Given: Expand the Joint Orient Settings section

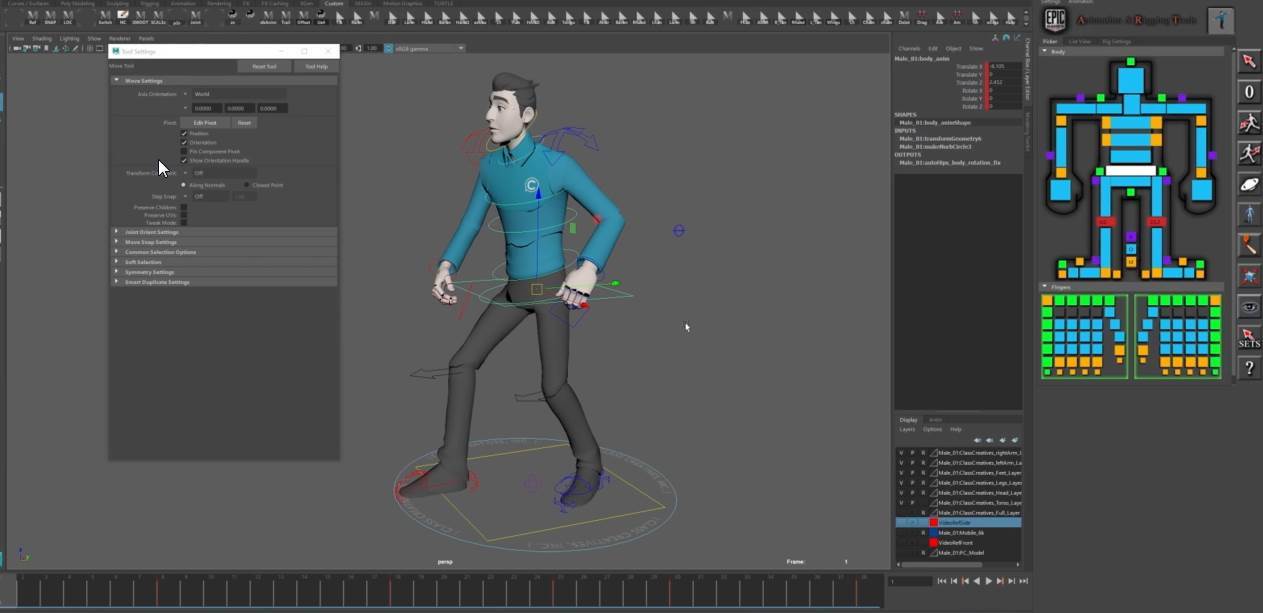Looking at the screenshot, I should 223,232.
